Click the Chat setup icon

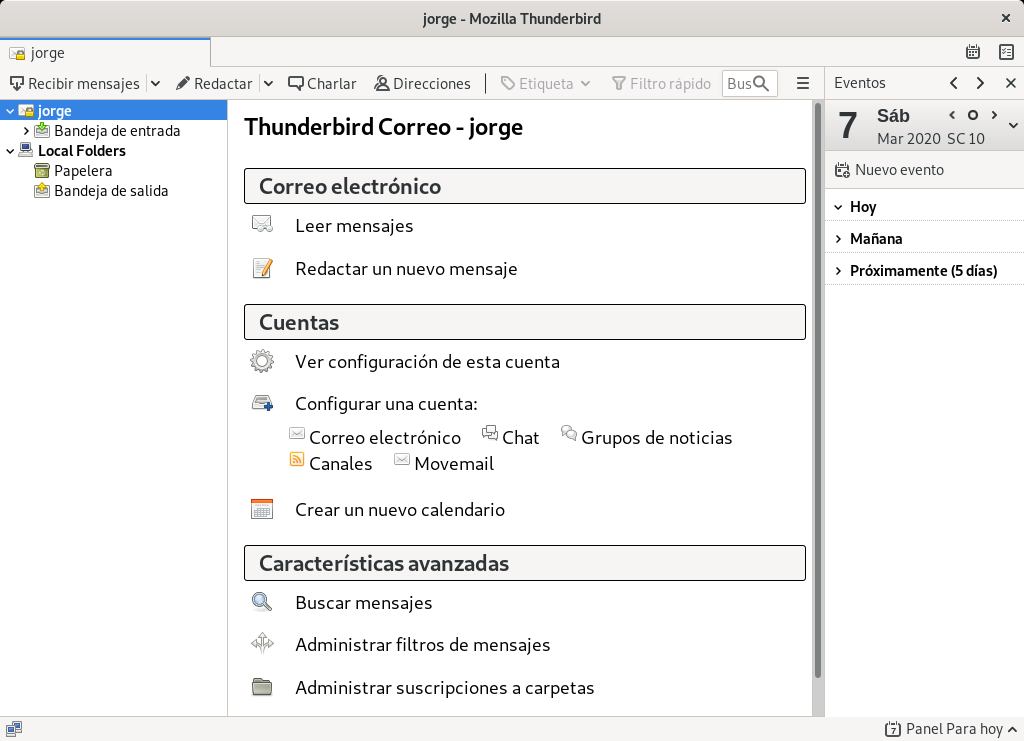(x=489, y=433)
